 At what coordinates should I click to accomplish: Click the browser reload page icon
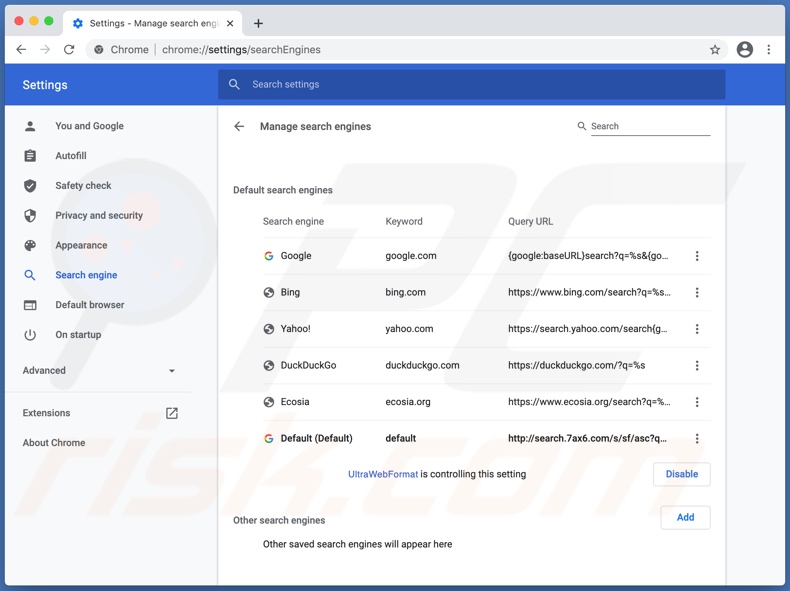[x=69, y=49]
